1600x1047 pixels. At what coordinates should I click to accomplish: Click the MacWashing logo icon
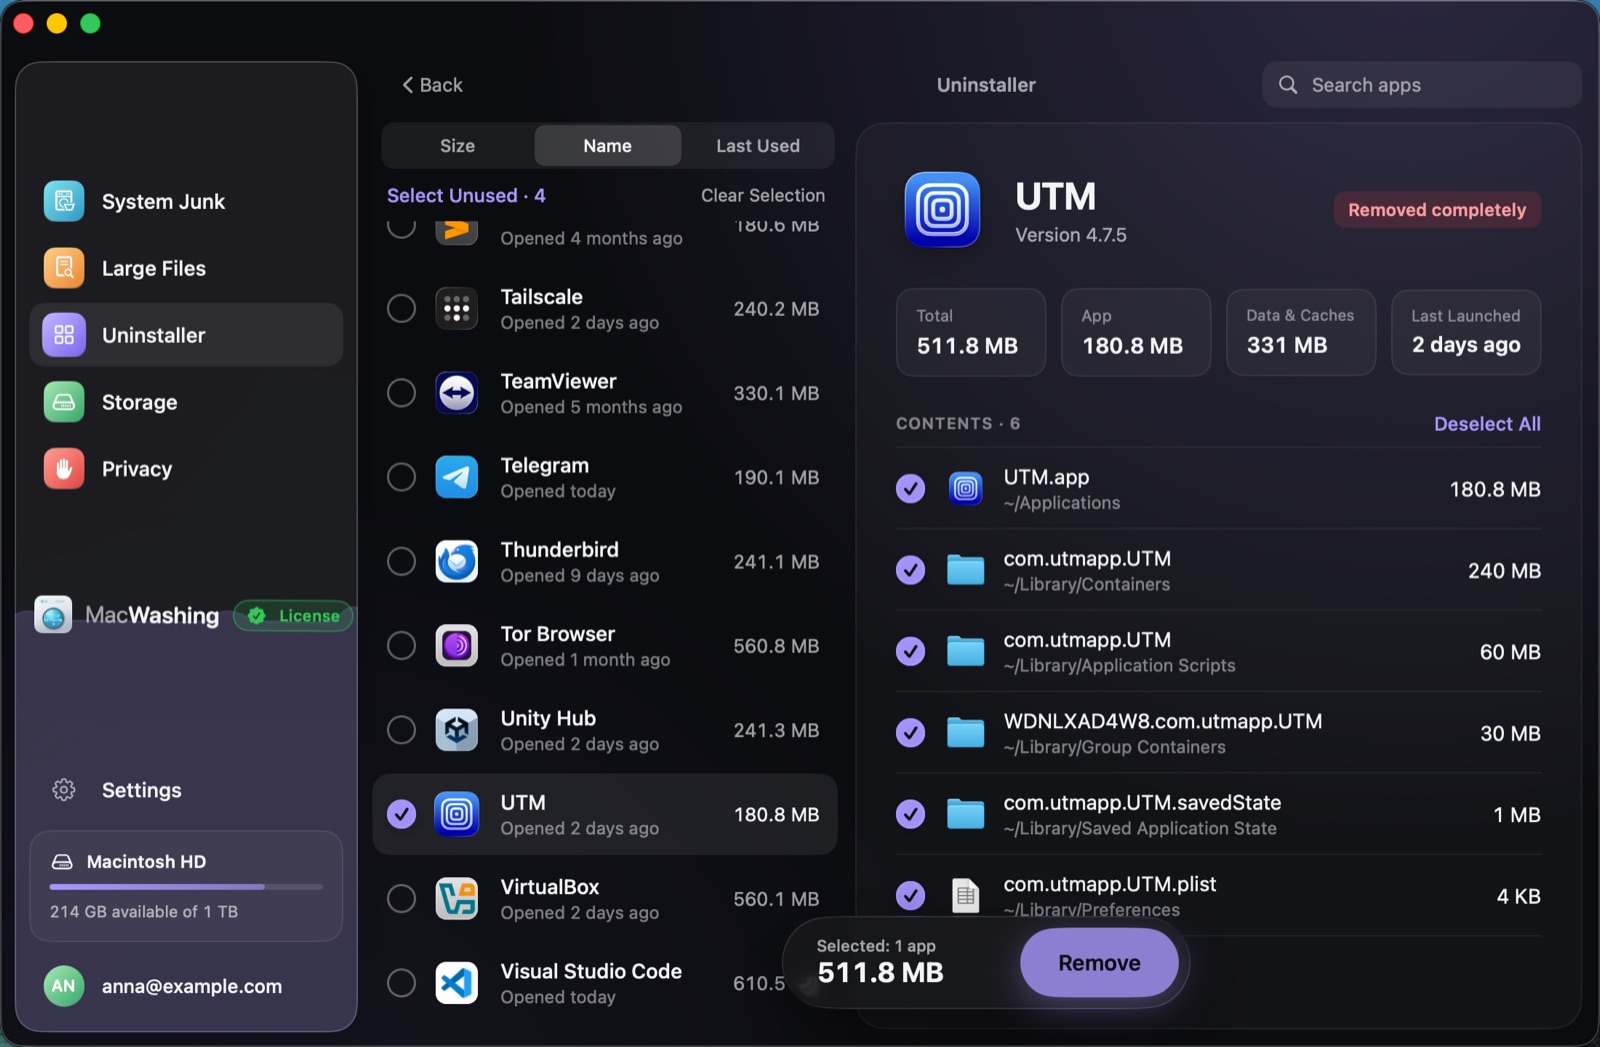[x=53, y=615]
